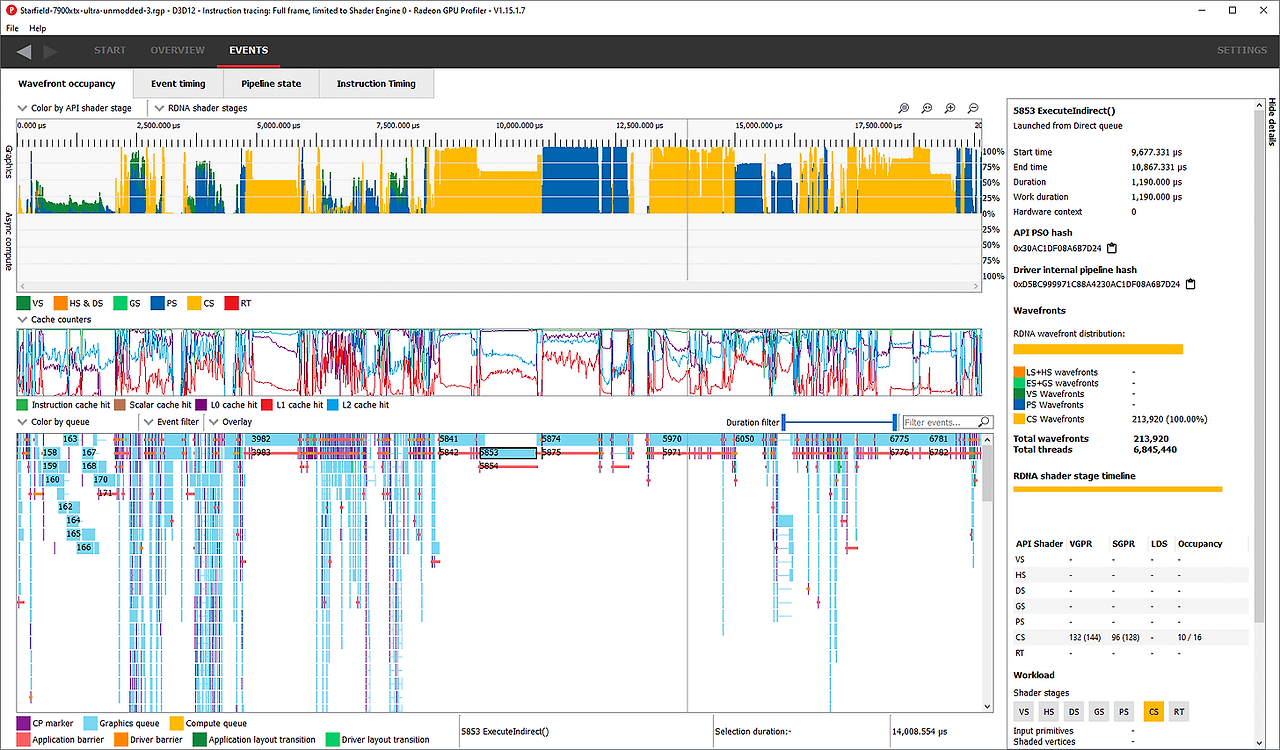Click the purple L0 cache hit legend swatch
Screen dimensions: 1280x750
pos(200,405)
